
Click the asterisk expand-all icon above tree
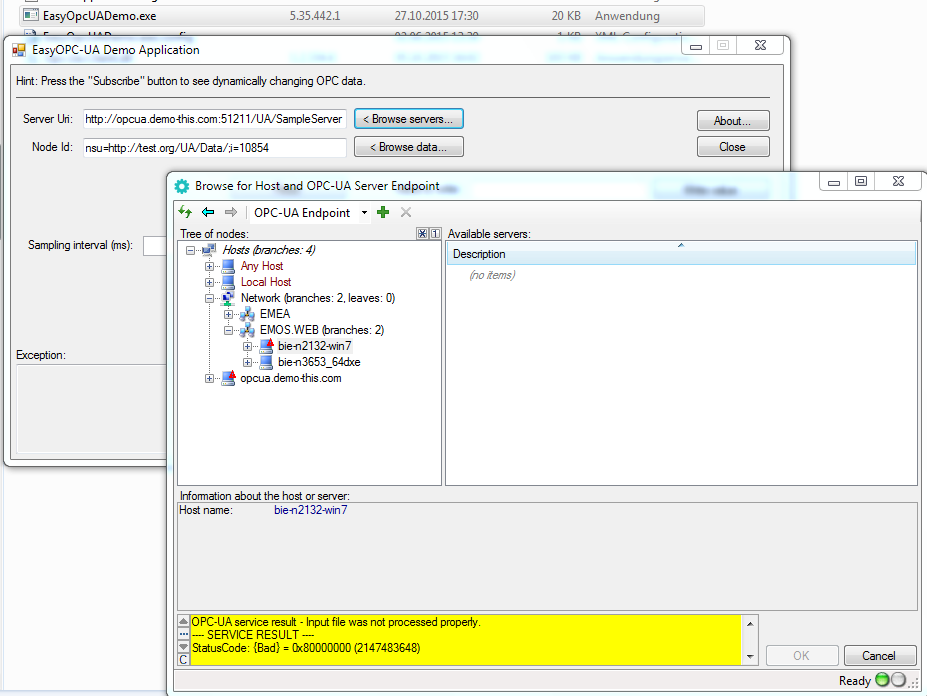[x=422, y=233]
